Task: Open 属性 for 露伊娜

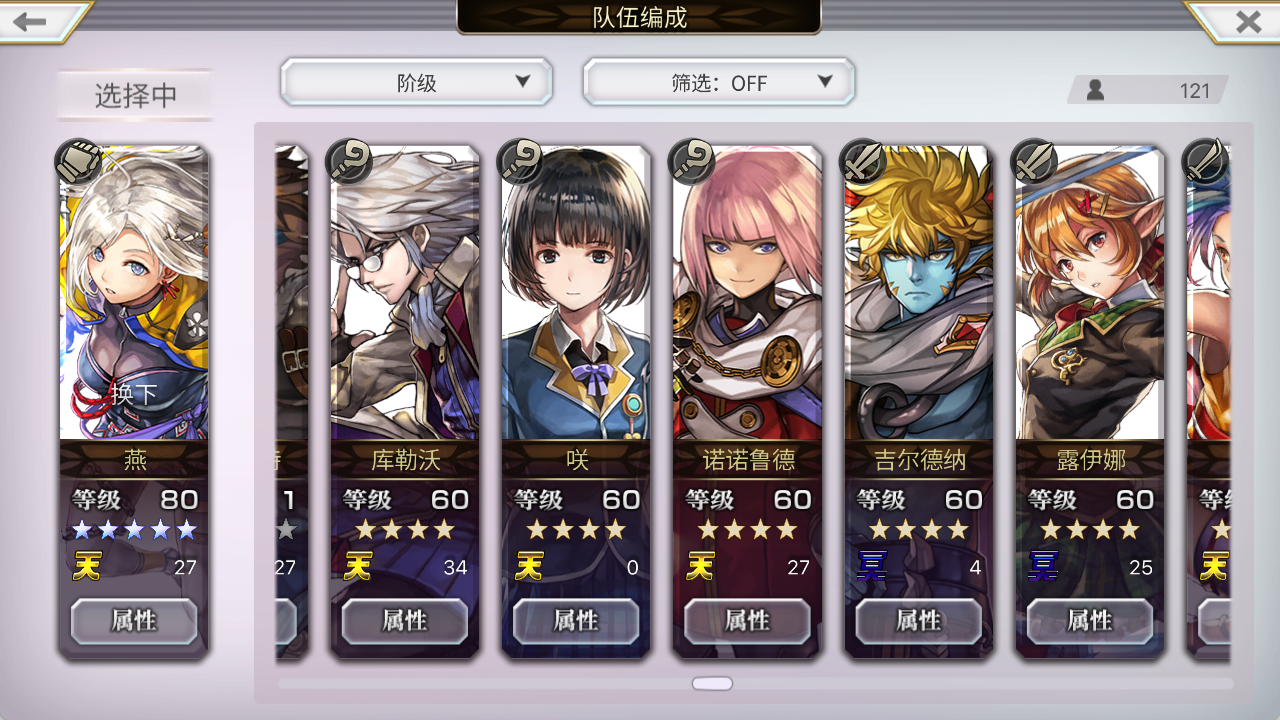Action: coord(1090,621)
